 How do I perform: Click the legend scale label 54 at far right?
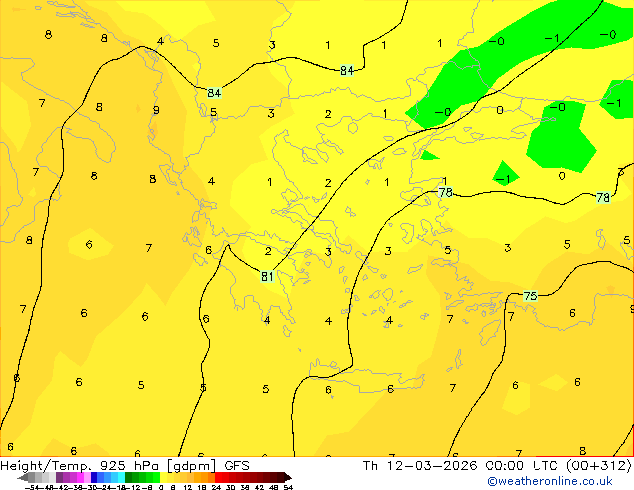tap(288, 487)
